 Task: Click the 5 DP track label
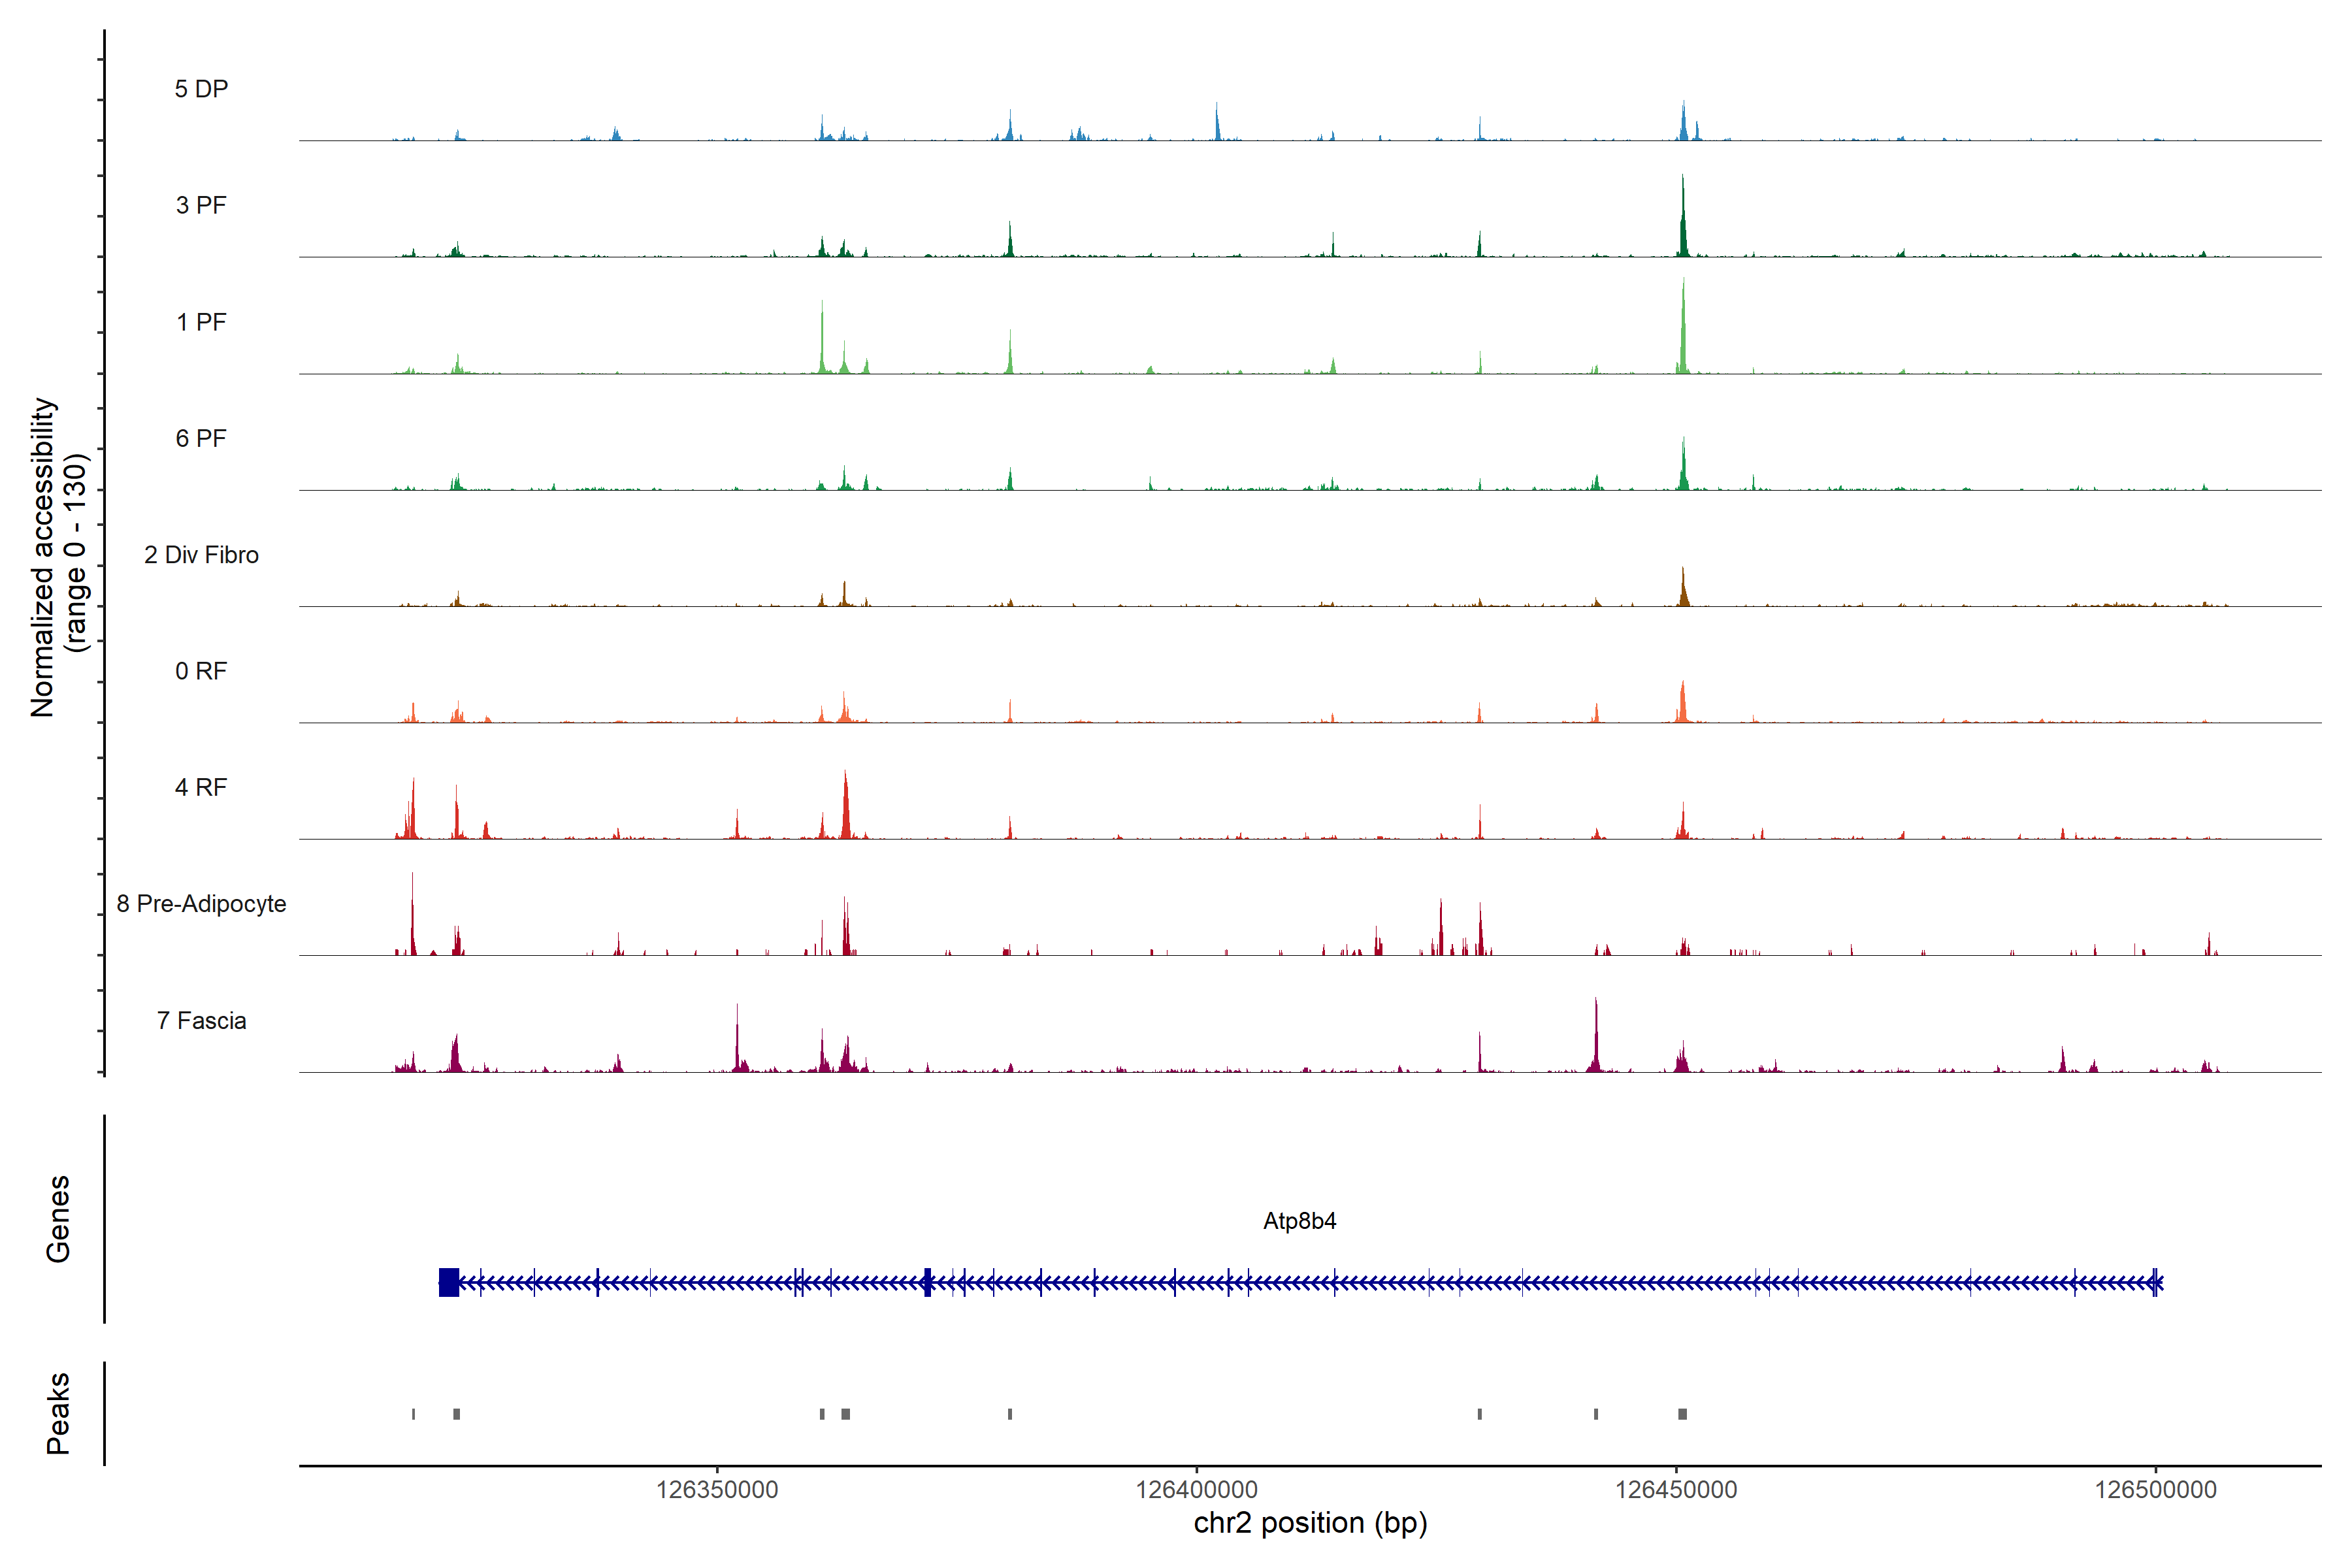[201, 89]
